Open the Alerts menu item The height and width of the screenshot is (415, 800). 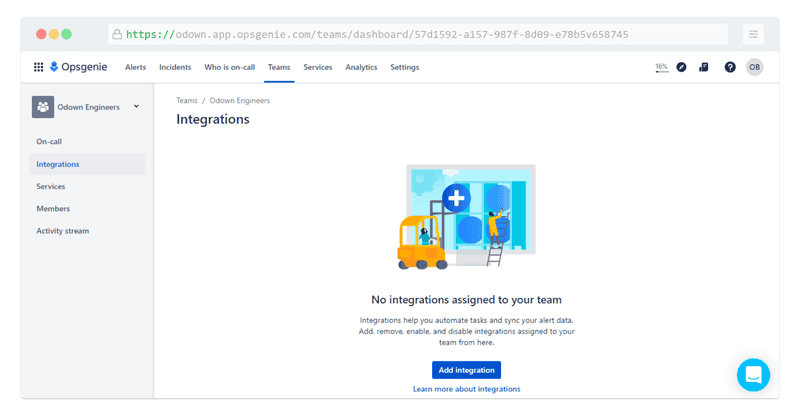[135, 67]
